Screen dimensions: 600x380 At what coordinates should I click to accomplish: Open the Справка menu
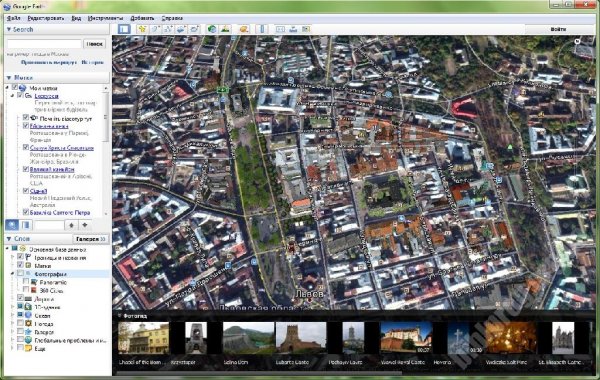pyautogui.click(x=172, y=18)
